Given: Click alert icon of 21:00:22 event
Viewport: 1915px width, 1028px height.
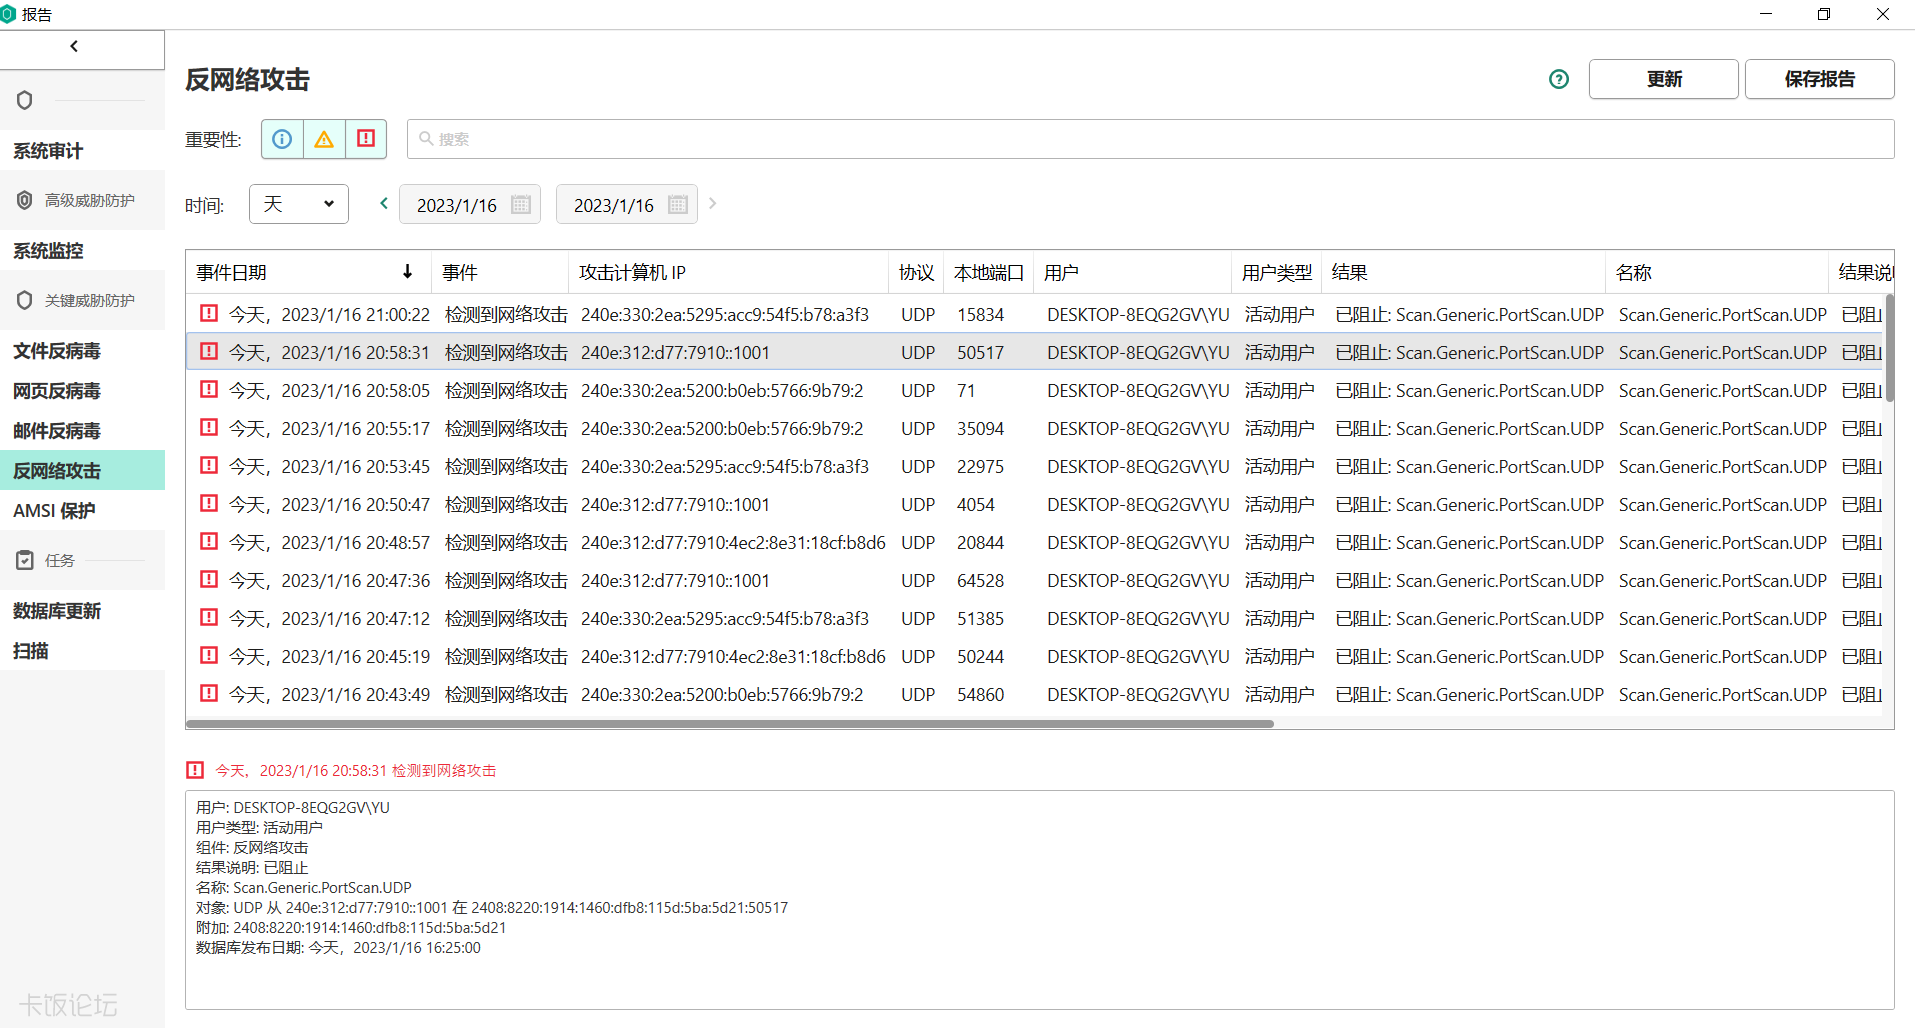Looking at the screenshot, I should [x=209, y=313].
